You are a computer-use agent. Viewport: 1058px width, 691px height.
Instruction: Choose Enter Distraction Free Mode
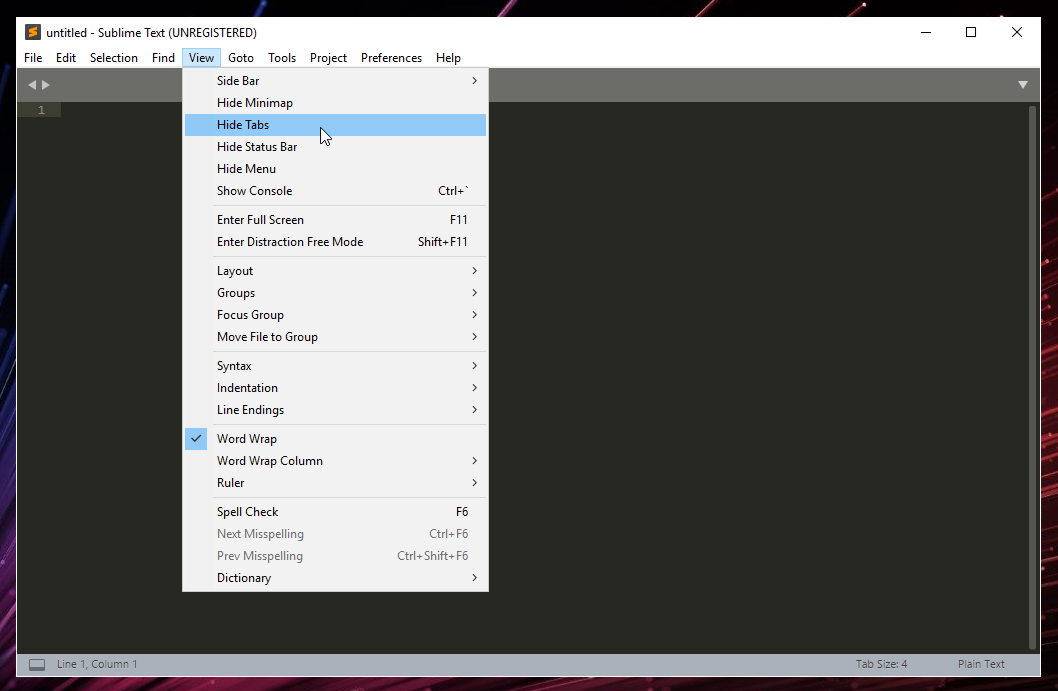point(335,242)
